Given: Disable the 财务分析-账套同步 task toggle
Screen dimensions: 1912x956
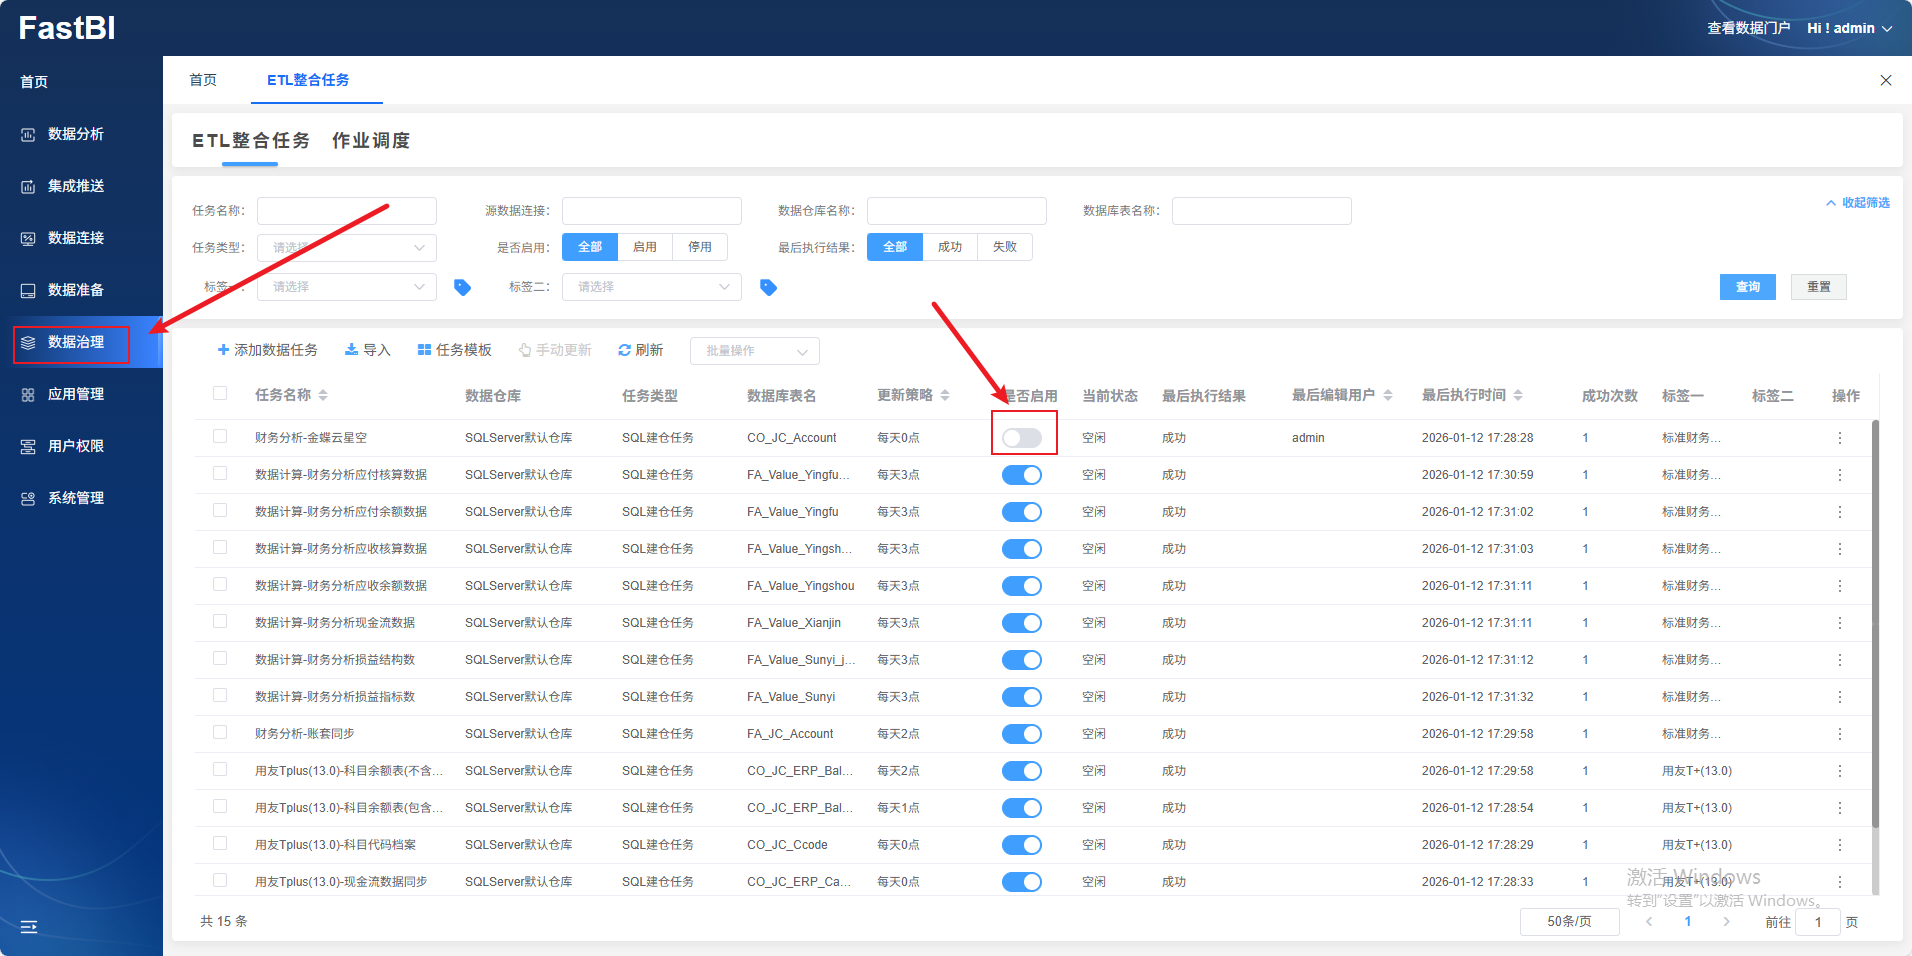Looking at the screenshot, I should click(1022, 734).
